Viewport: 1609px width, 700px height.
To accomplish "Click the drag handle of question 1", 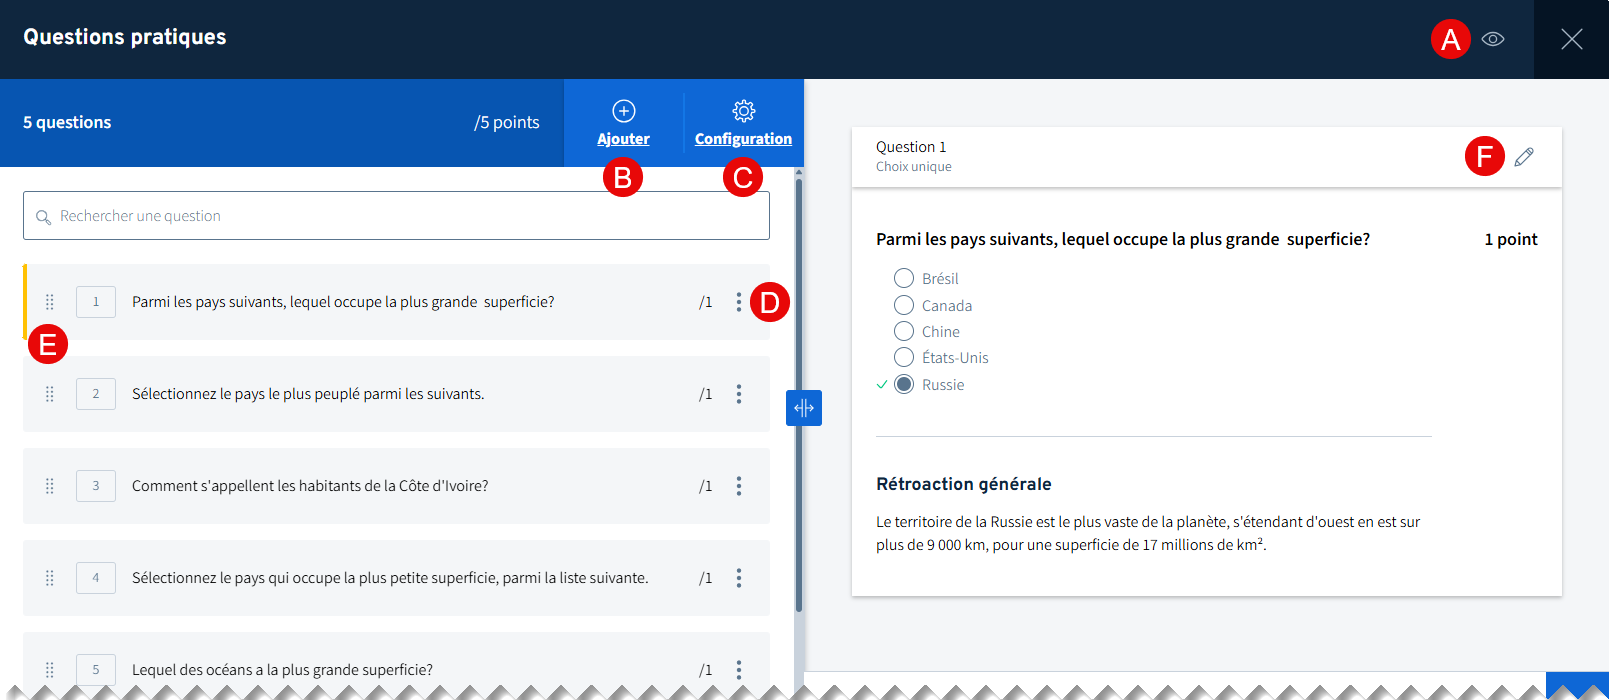I will click(50, 302).
